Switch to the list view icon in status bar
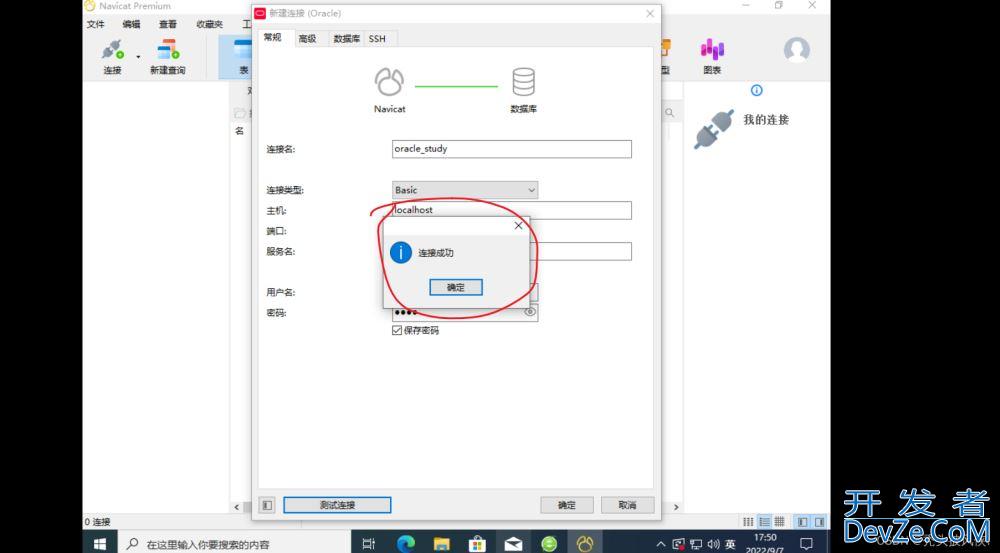The image size is (1000, 553). pos(748,522)
